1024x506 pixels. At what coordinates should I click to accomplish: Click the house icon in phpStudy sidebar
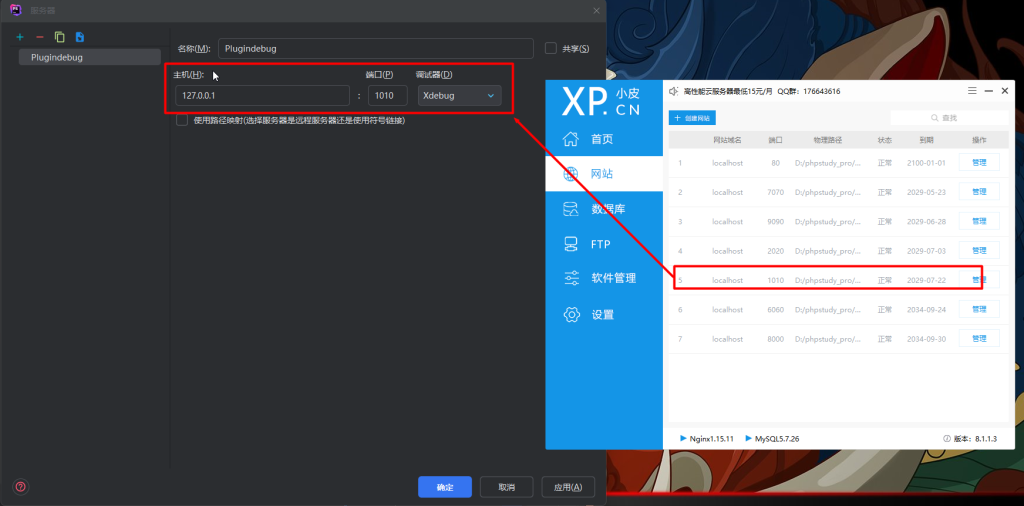tap(571, 138)
